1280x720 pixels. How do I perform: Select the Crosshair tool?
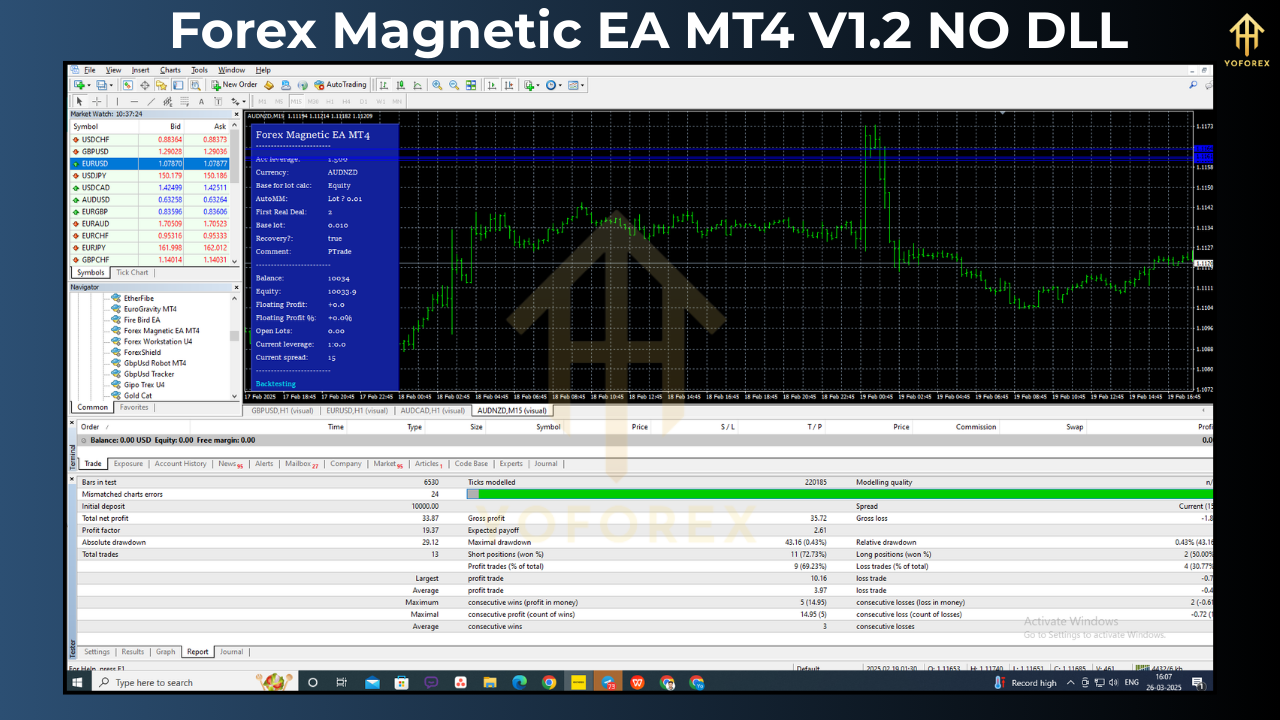(x=97, y=101)
